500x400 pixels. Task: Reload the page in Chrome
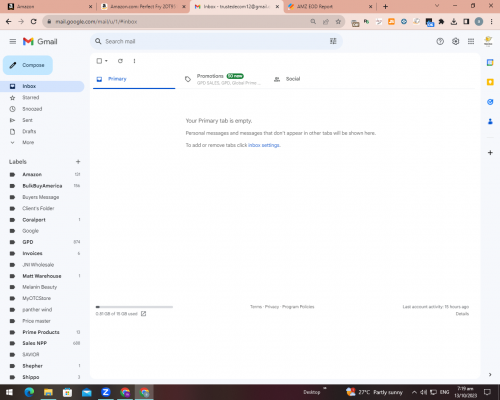[x=33, y=21]
